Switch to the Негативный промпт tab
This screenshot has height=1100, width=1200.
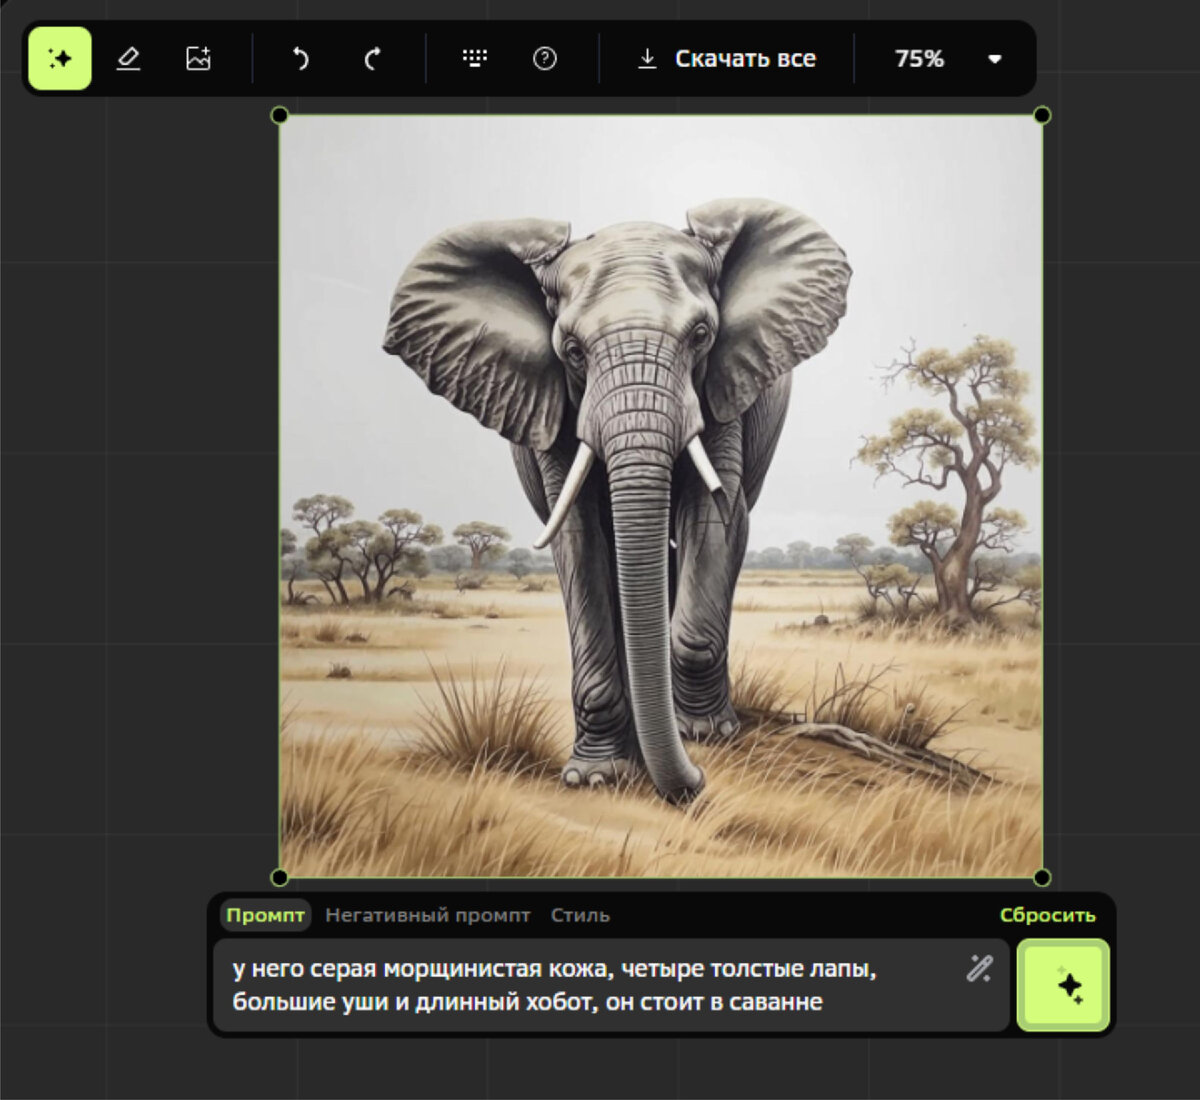tap(427, 915)
